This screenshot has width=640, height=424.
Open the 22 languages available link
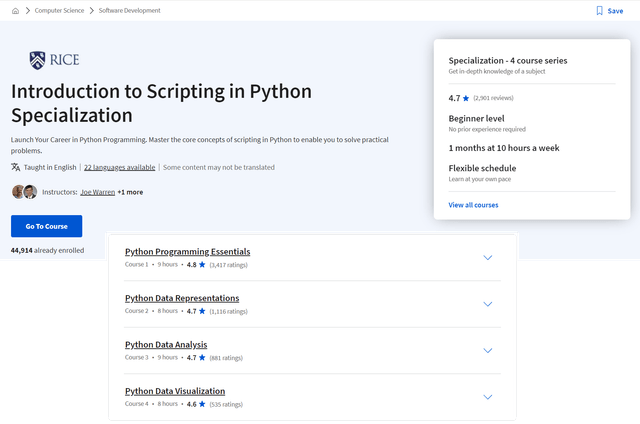pyautogui.click(x=119, y=167)
